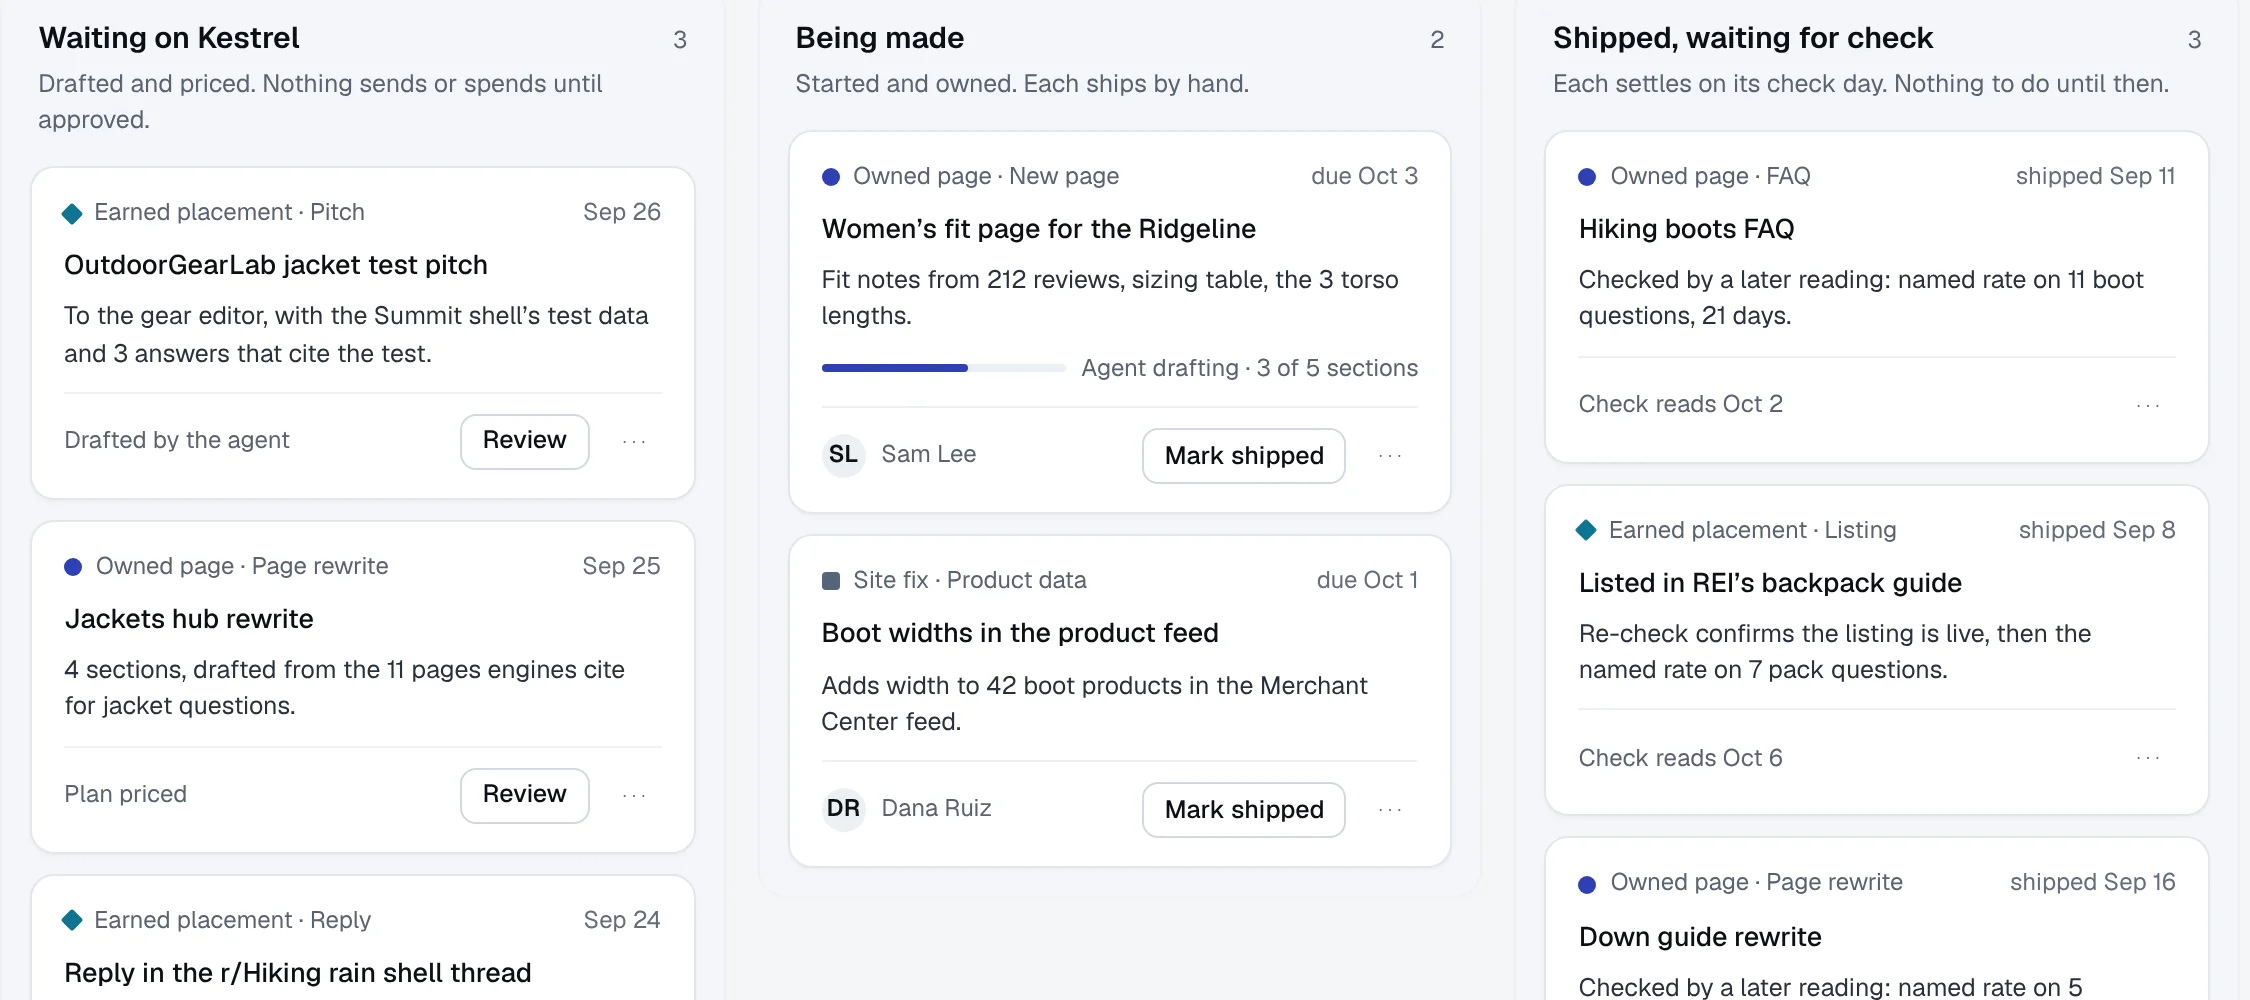Open more options on Women's fit page card

(x=1390, y=456)
